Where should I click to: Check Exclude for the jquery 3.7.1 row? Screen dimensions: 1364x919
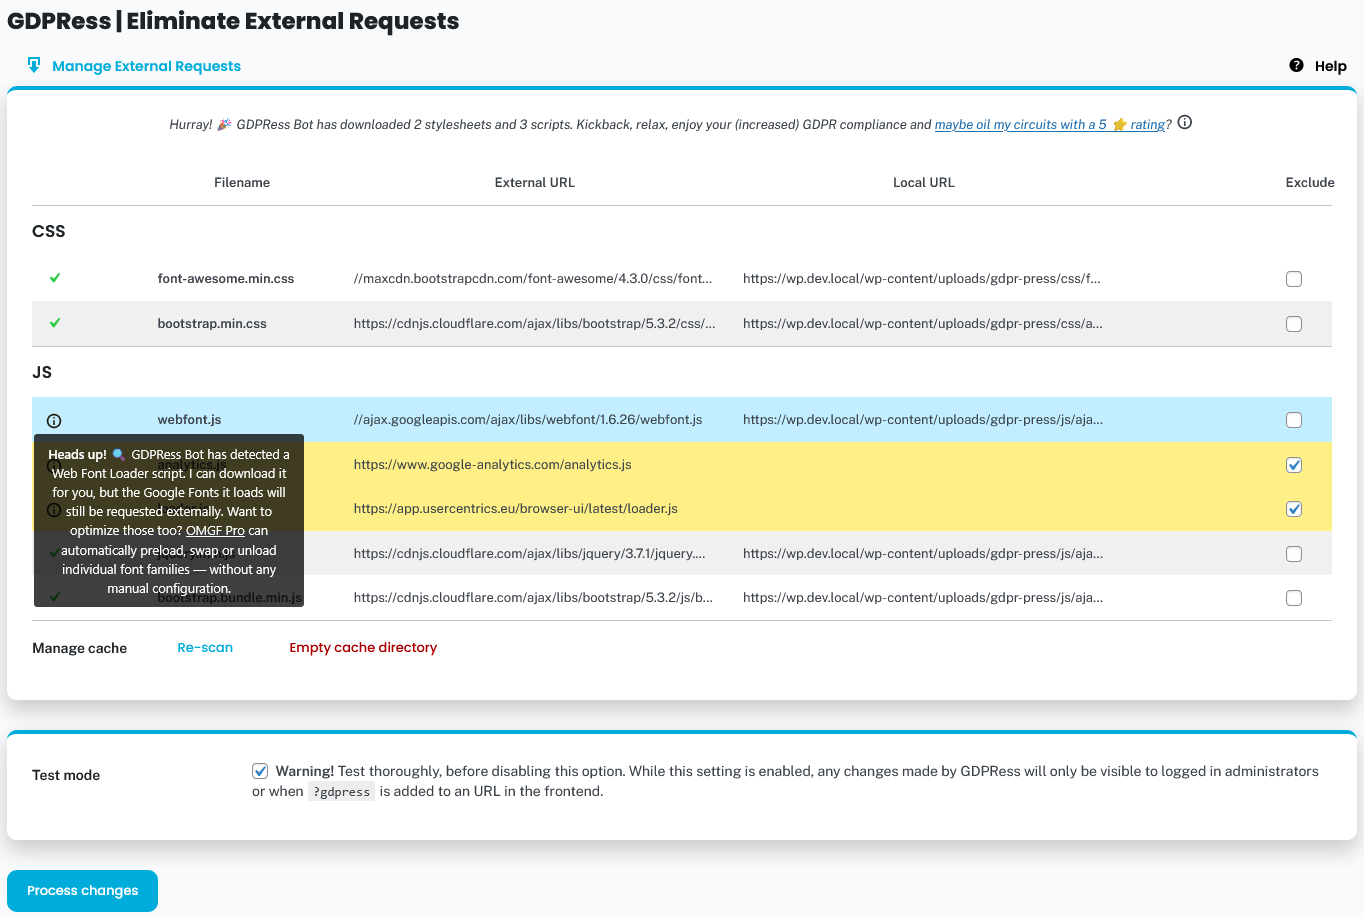[1294, 554]
